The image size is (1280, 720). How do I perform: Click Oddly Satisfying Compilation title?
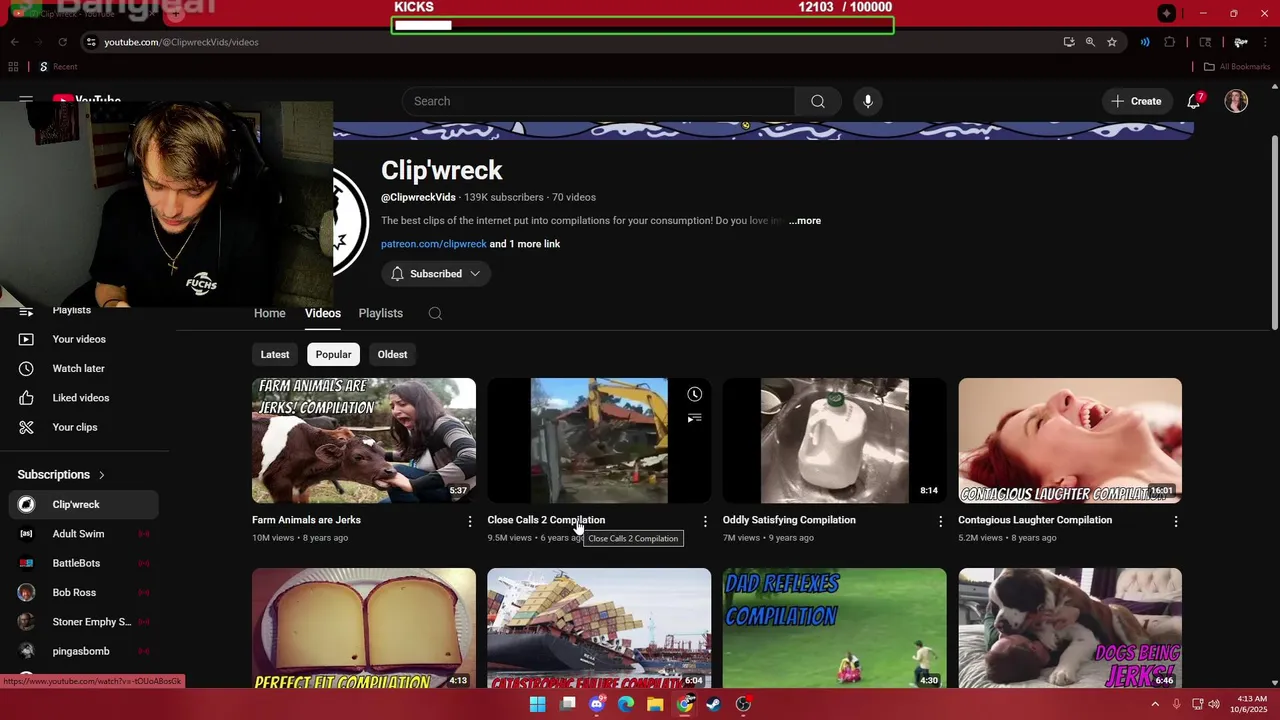coord(789,520)
